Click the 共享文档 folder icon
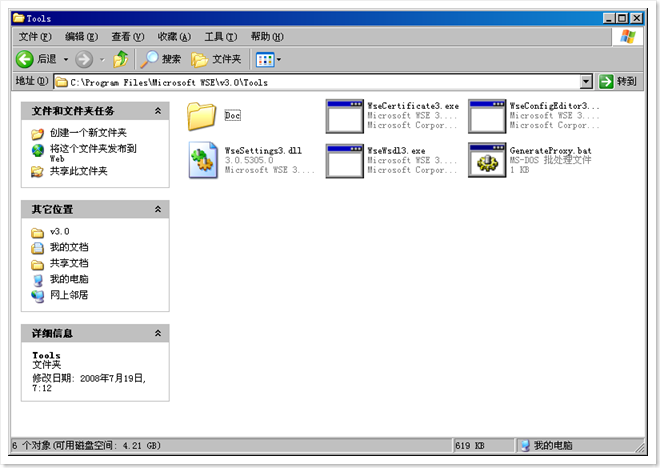 pos(37,264)
